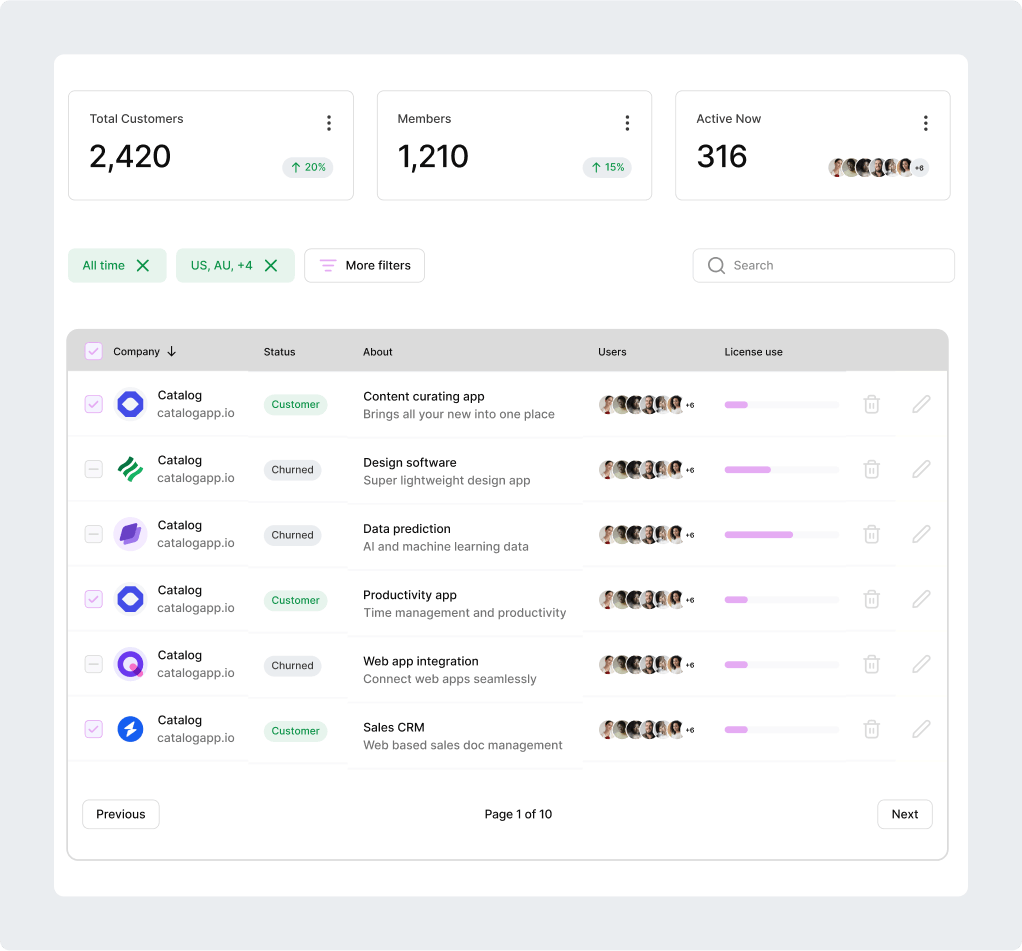The width and height of the screenshot is (1022, 951).
Task: Edit the Sales CRM row with pencil icon
Action: pyautogui.click(x=921, y=729)
